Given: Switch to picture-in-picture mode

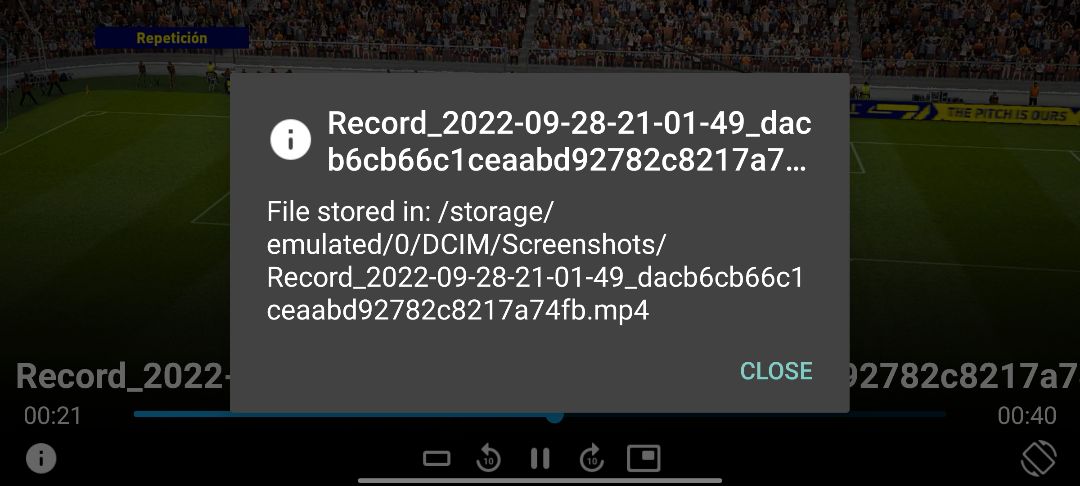Looking at the screenshot, I should (643, 458).
